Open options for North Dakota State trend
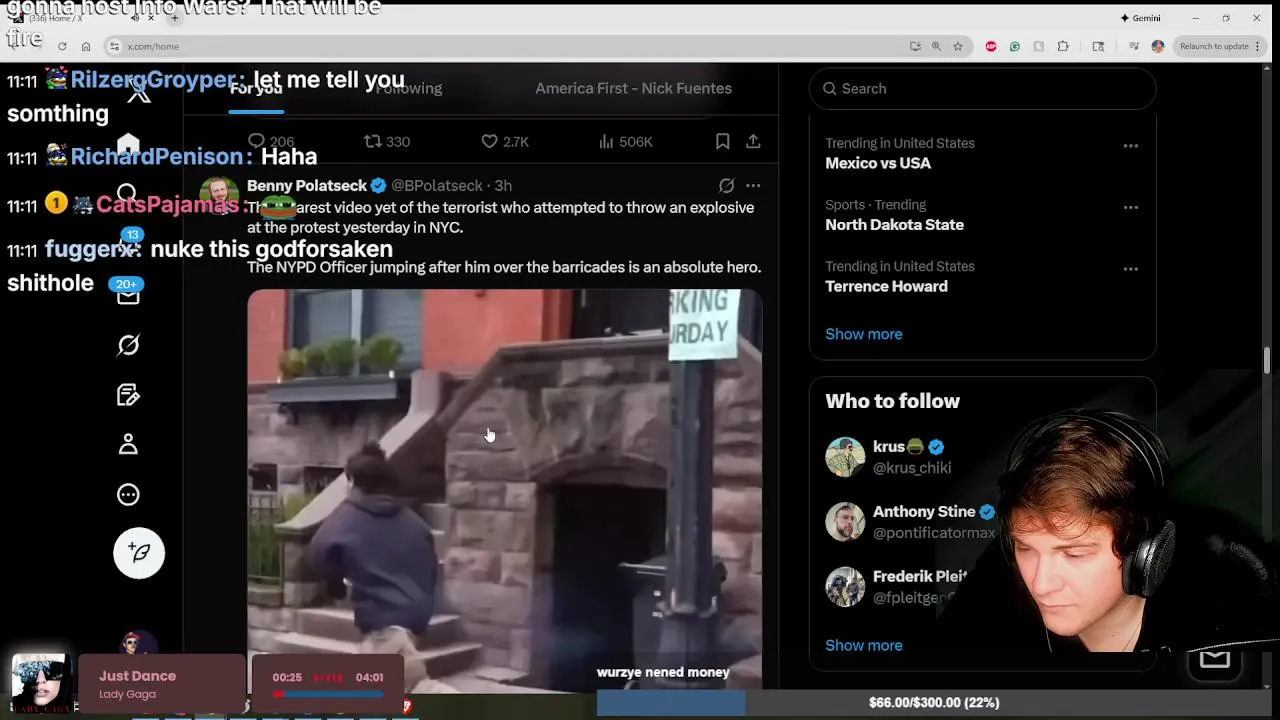Screen dimensions: 1280x720 click(x=1130, y=207)
